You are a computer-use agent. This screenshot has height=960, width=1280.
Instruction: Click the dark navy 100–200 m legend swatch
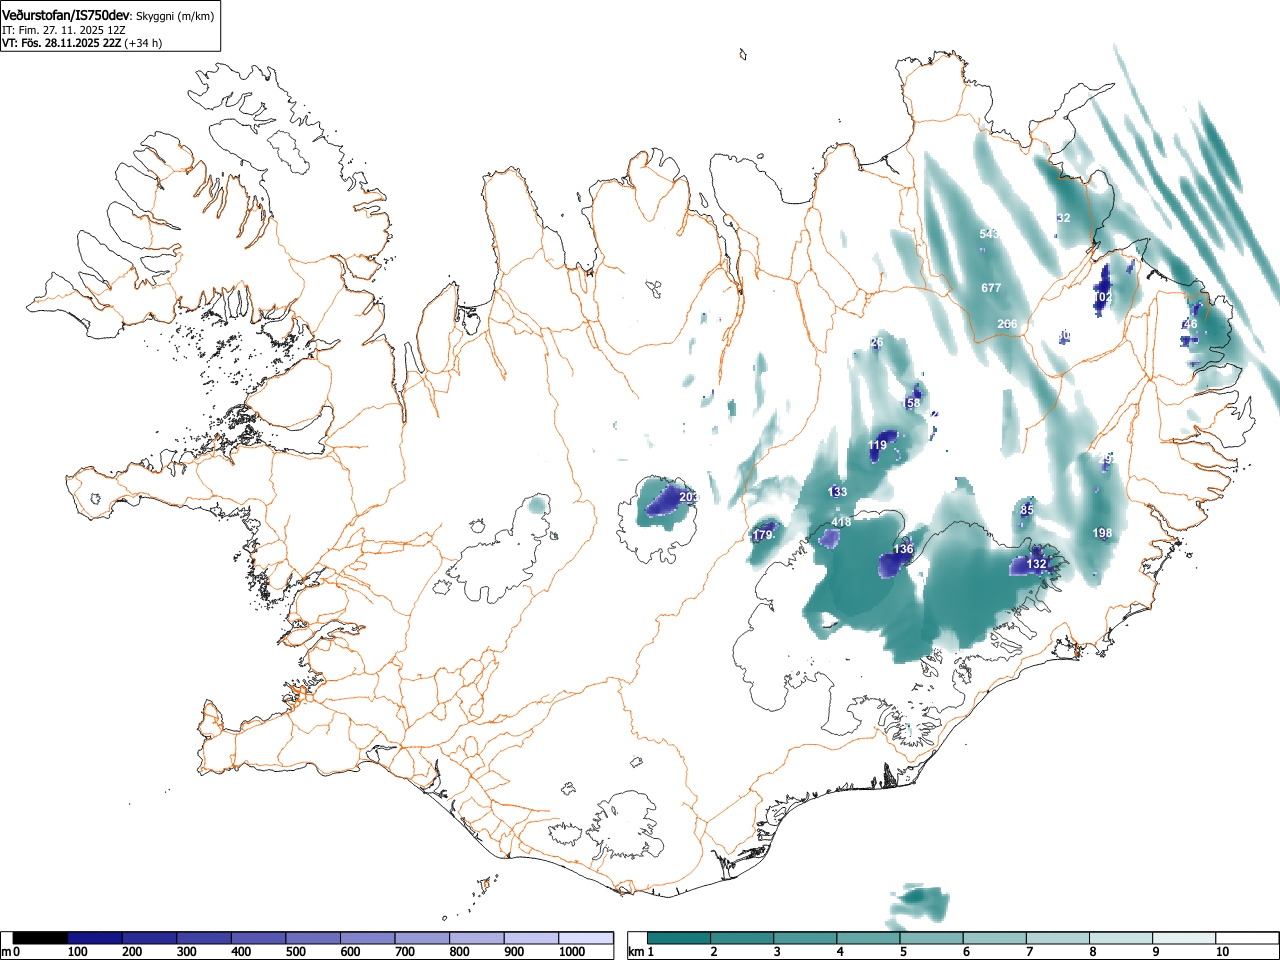tap(95, 938)
